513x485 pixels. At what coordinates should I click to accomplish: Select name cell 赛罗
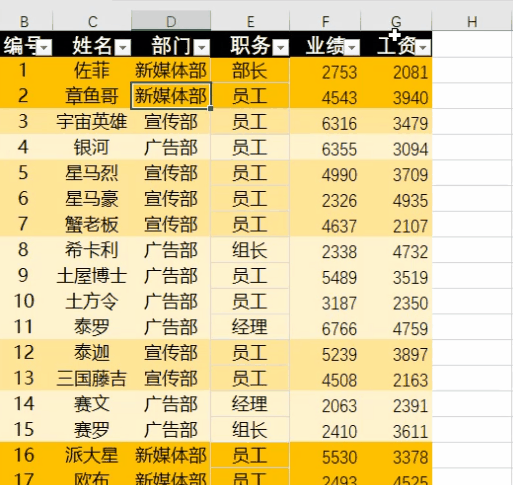pos(92,430)
